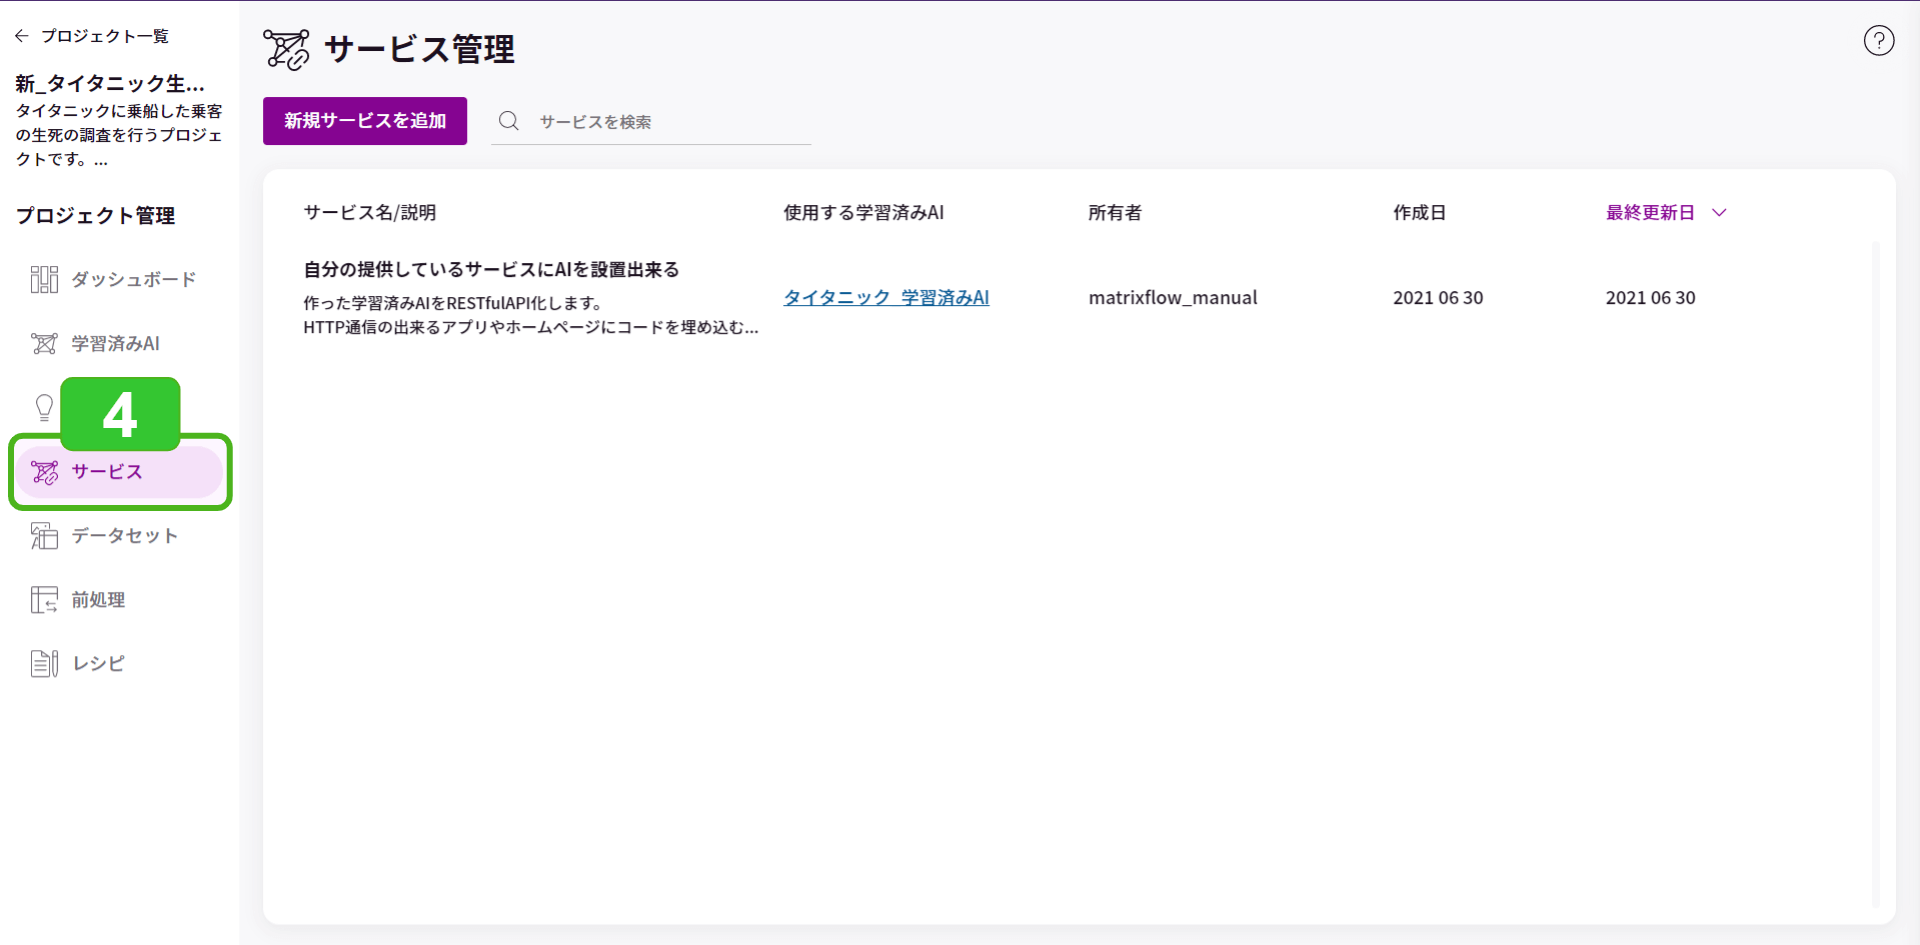
Task: Click the Recipe sidebar icon
Action: click(44, 664)
